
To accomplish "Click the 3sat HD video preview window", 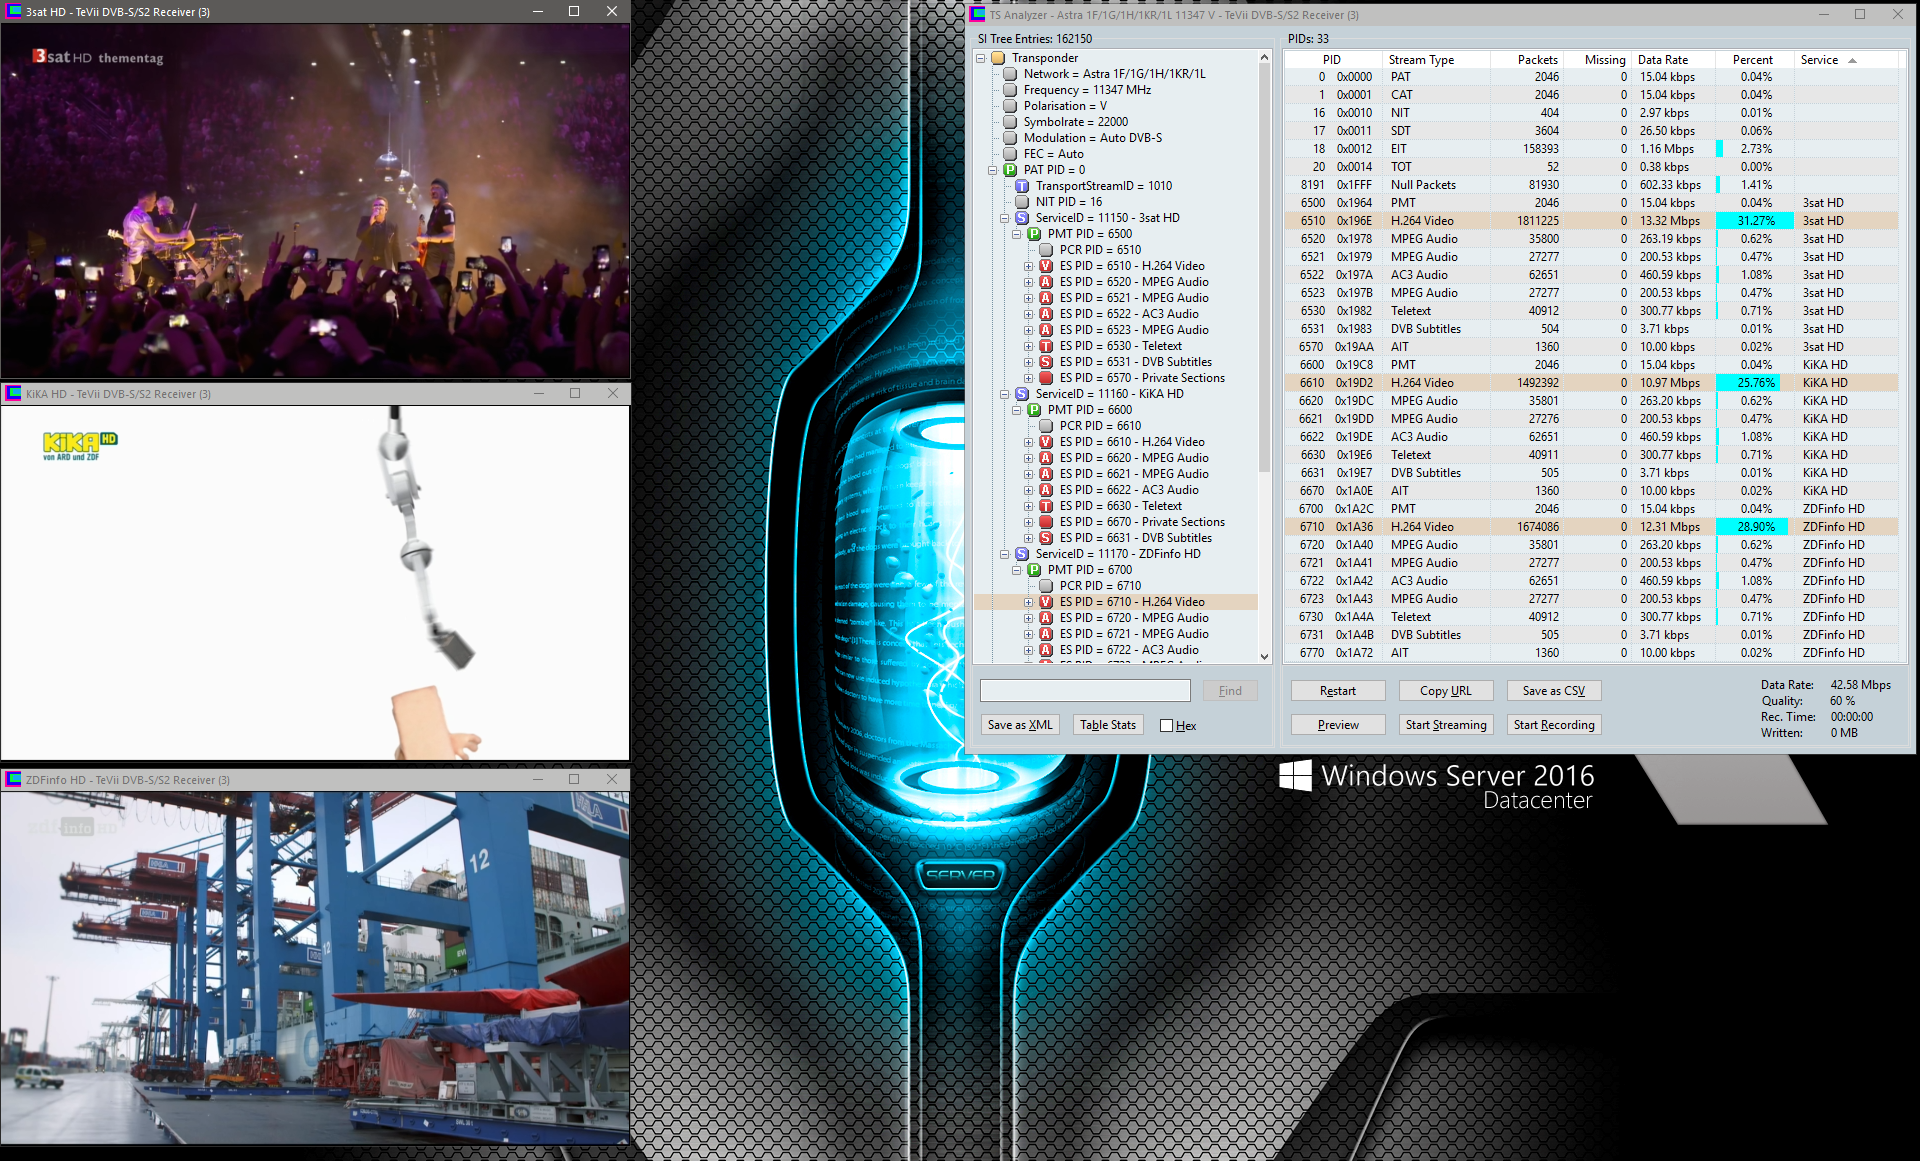I will tap(315, 200).
